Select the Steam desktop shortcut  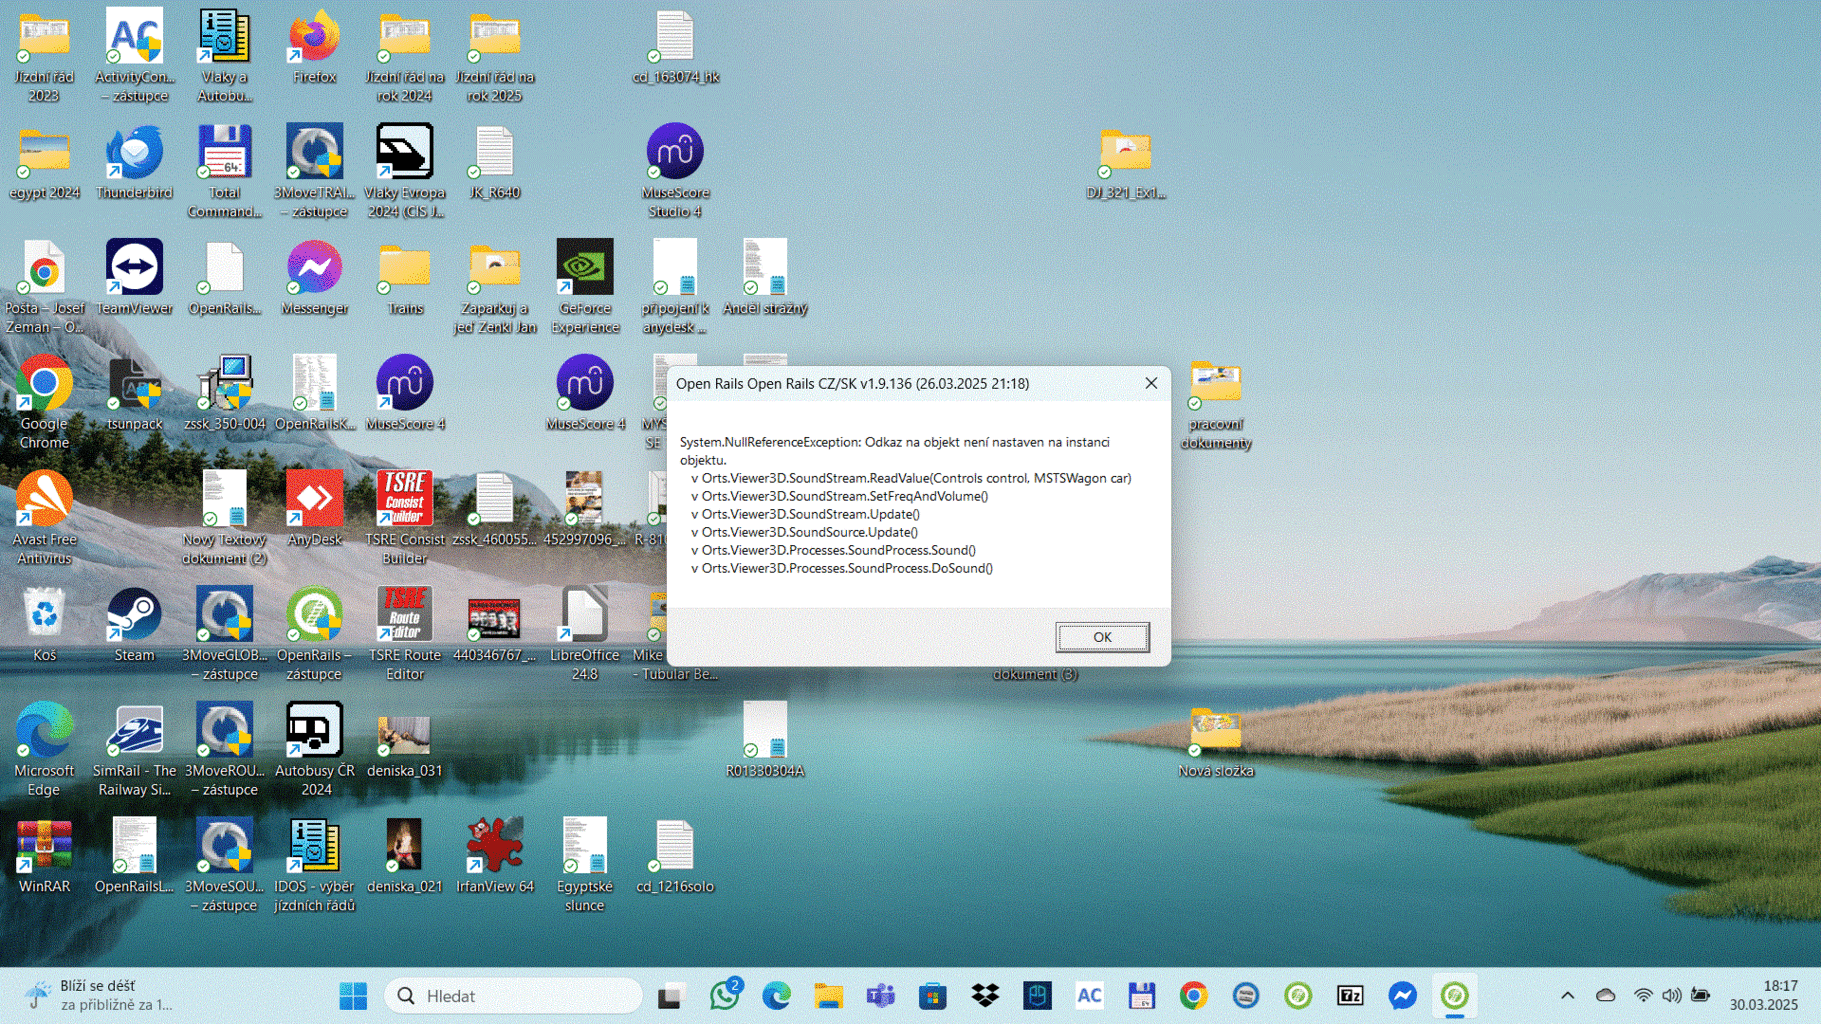pos(134,625)
